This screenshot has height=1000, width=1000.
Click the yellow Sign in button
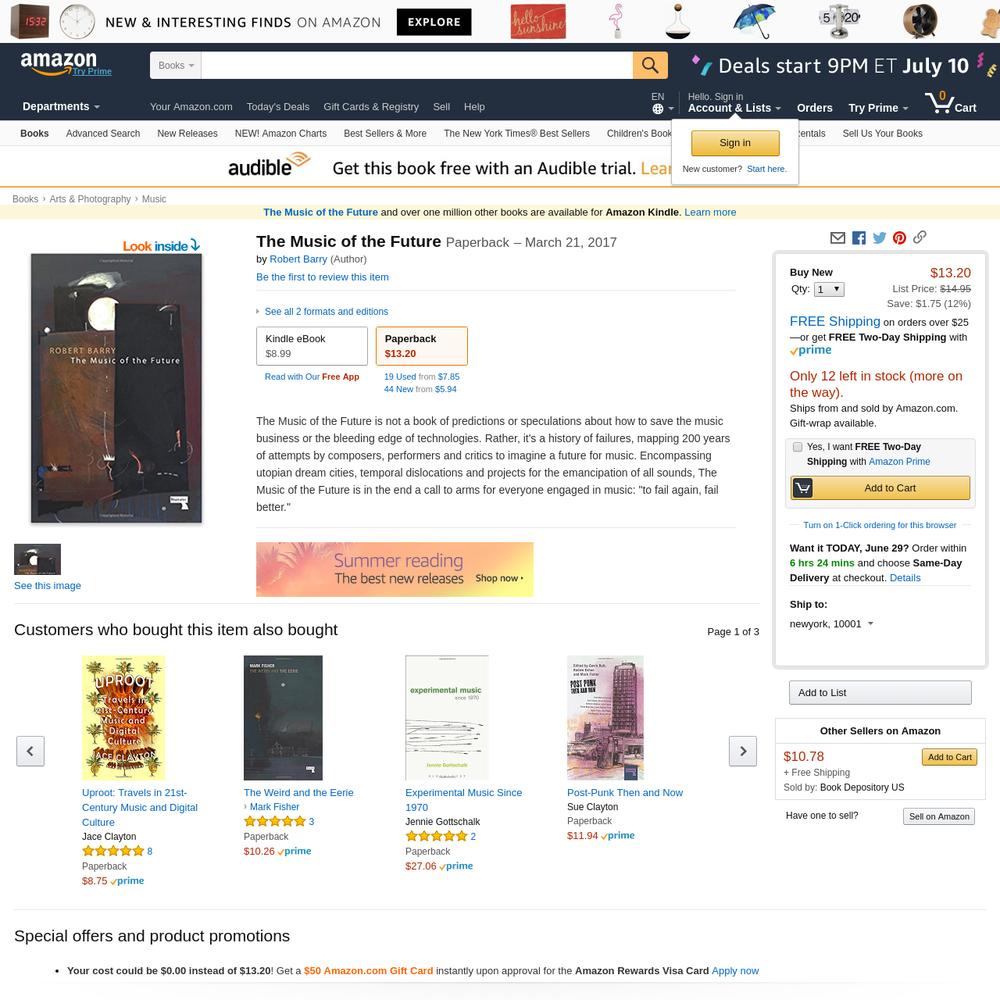point(735,143)
